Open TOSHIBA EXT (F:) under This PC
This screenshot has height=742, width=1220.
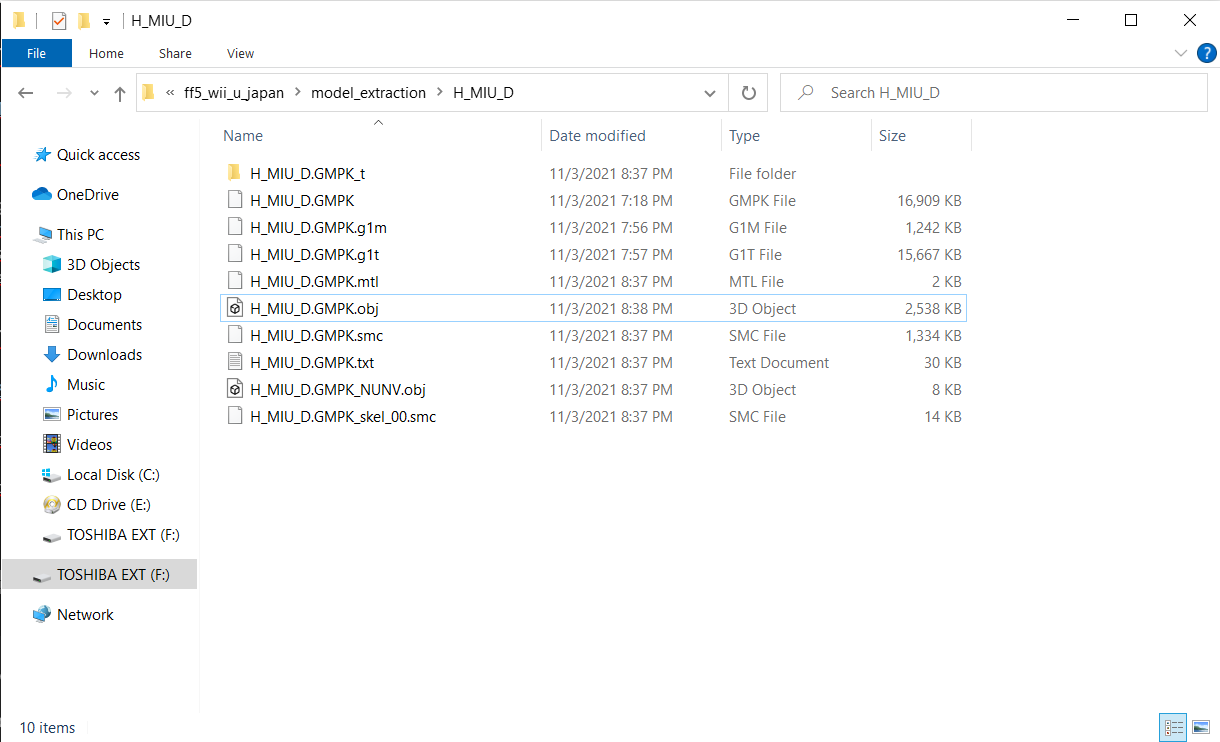click(123, 535)
